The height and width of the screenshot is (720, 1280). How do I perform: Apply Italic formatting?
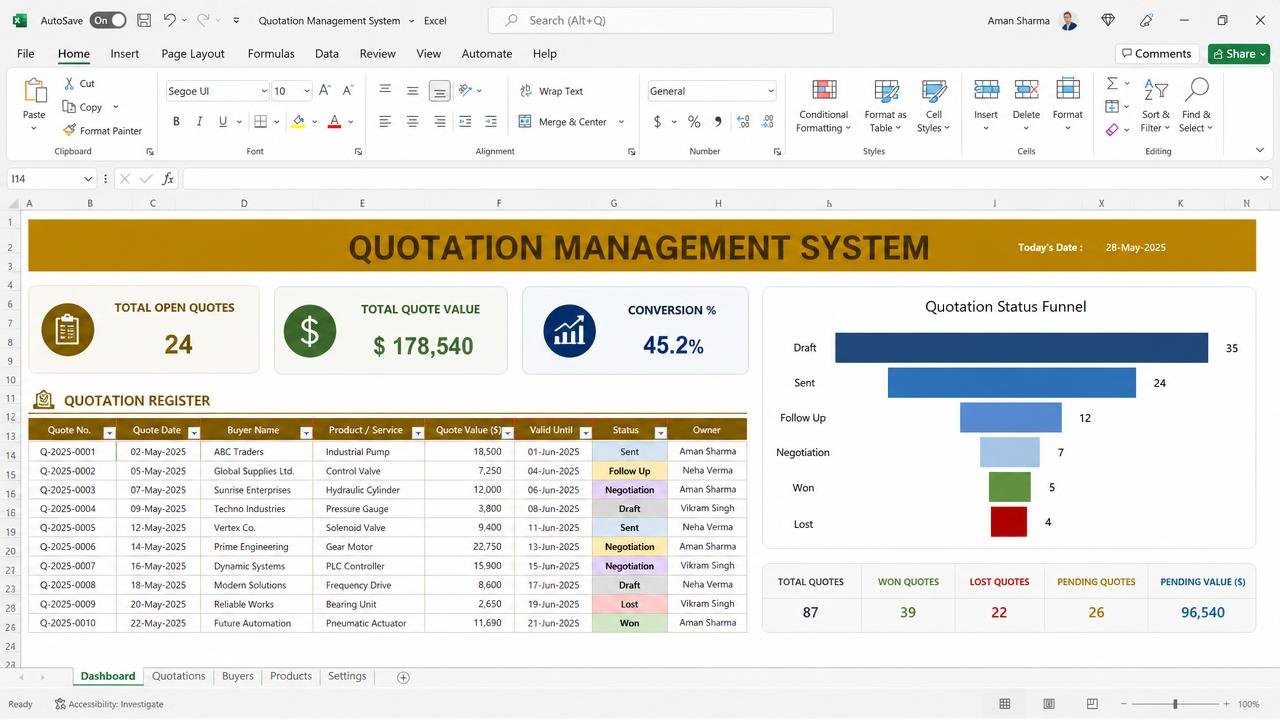(x=199, y=122)
